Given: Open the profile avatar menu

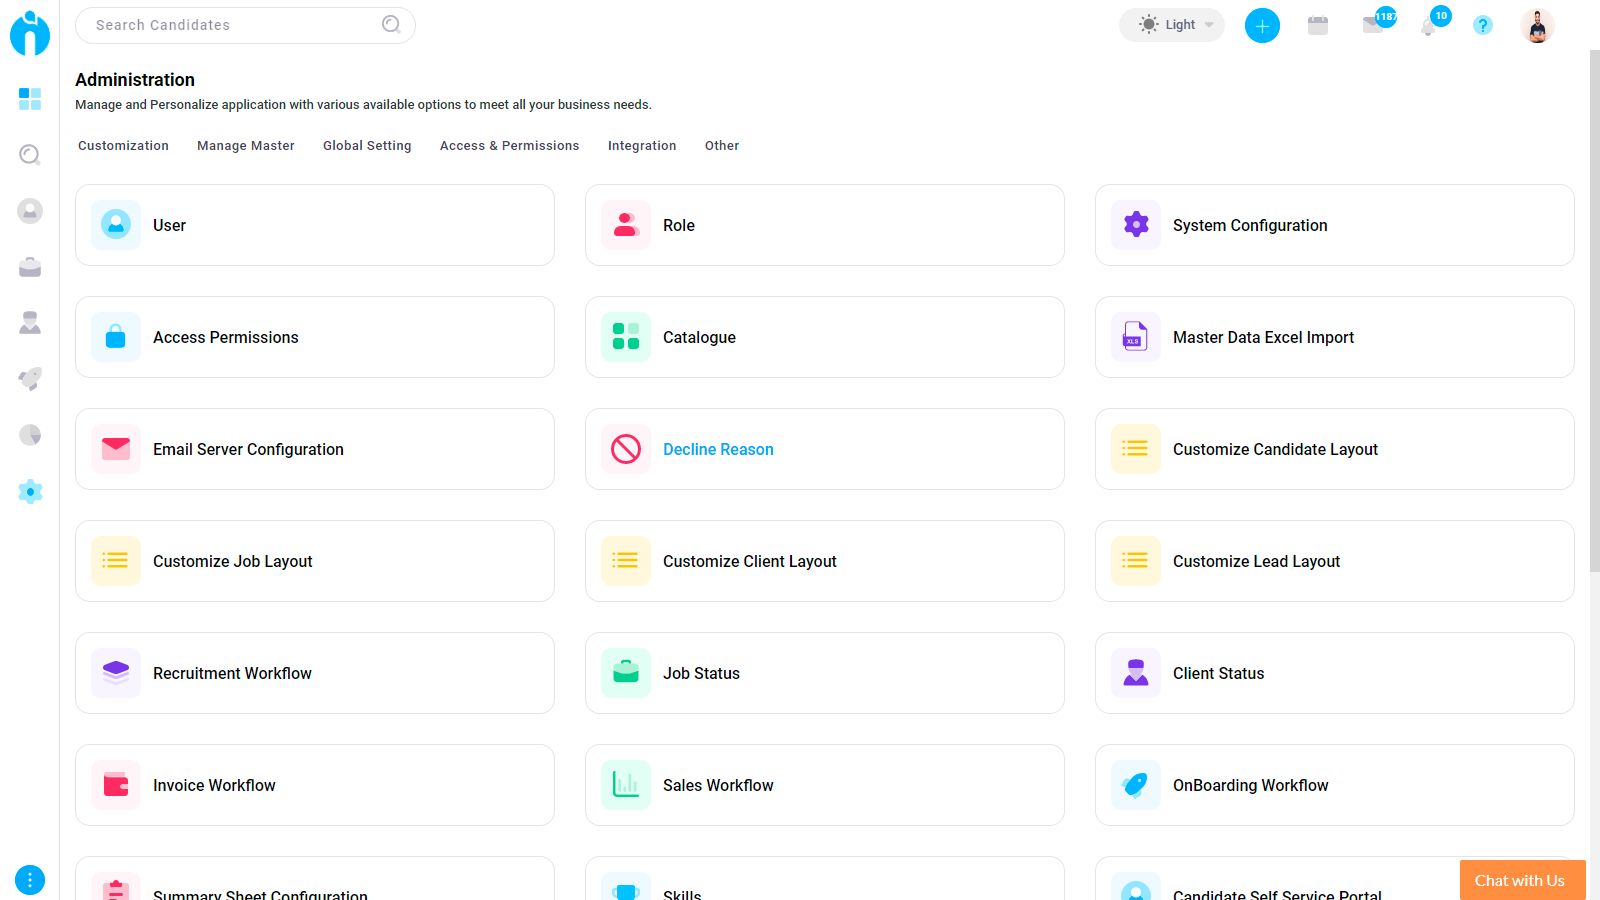Looking at the screenshot, I should 1537,25.
